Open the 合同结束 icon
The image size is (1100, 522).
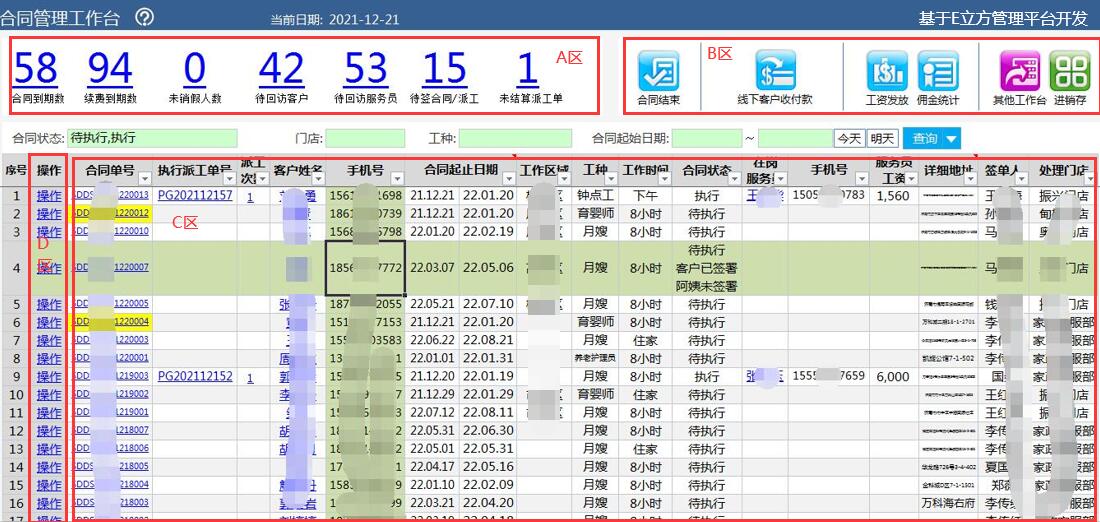658,72
